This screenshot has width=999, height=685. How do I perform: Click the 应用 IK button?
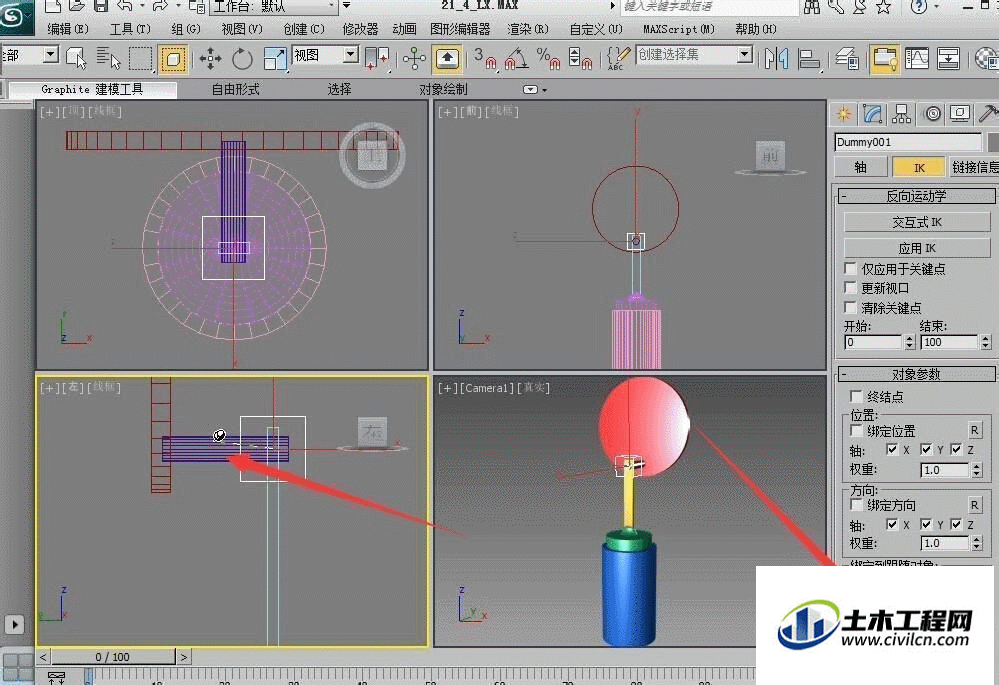pos(917,248)
